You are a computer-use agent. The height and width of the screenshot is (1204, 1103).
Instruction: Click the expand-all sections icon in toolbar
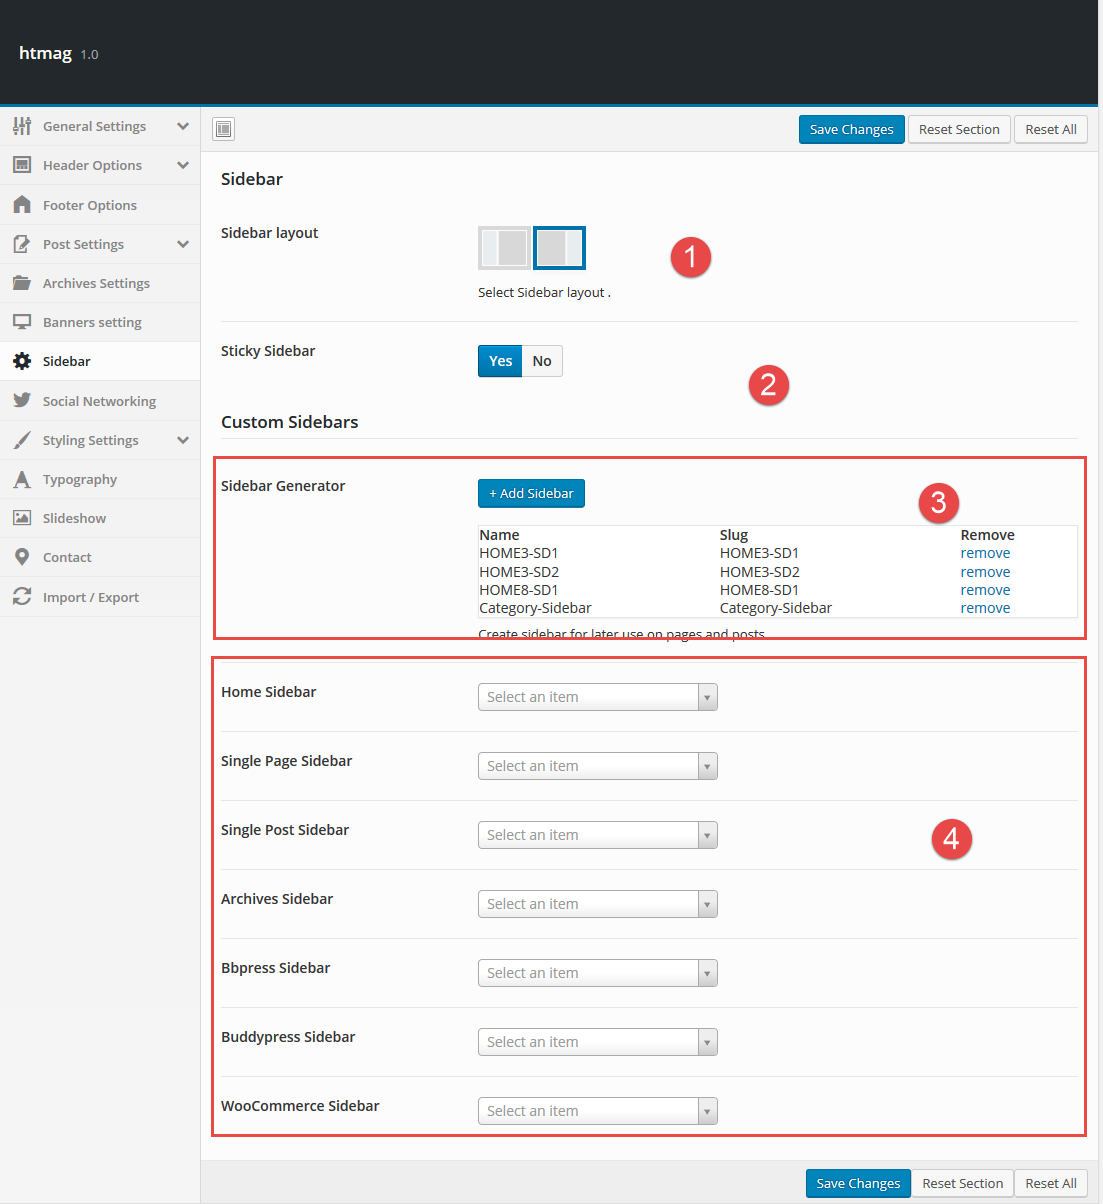(224, 129)
